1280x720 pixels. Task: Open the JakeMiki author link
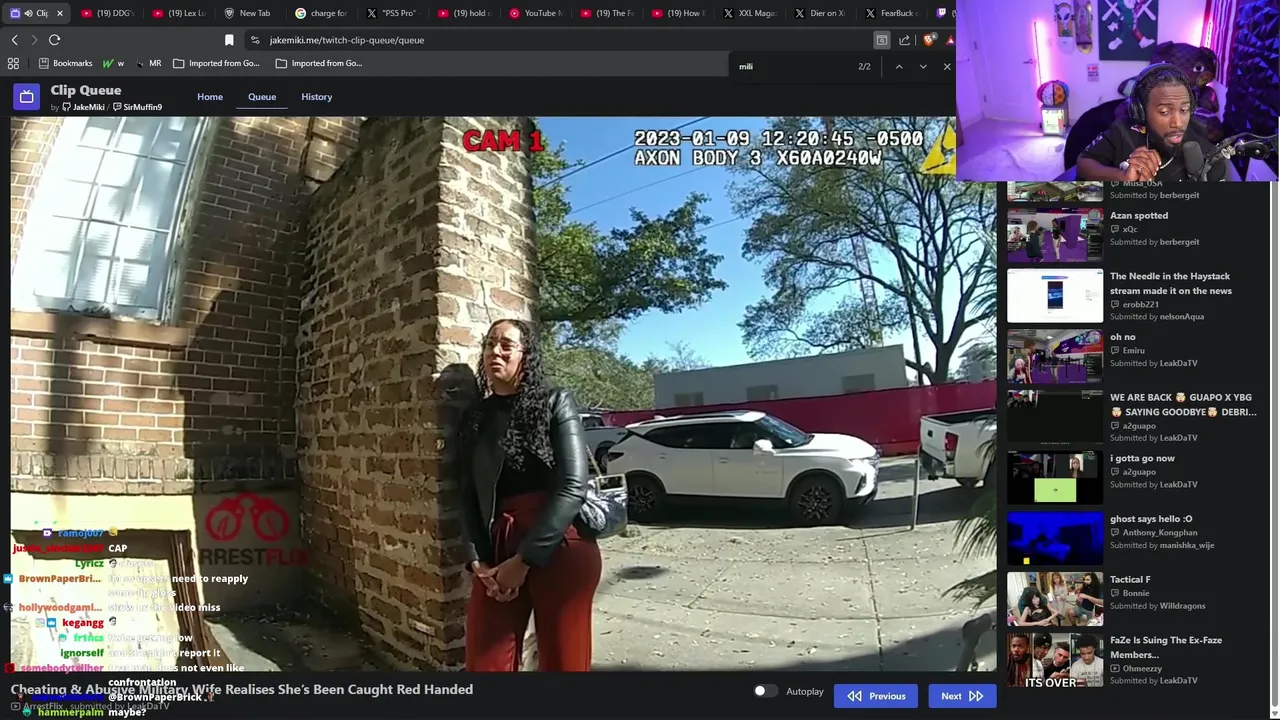[83, 107]
